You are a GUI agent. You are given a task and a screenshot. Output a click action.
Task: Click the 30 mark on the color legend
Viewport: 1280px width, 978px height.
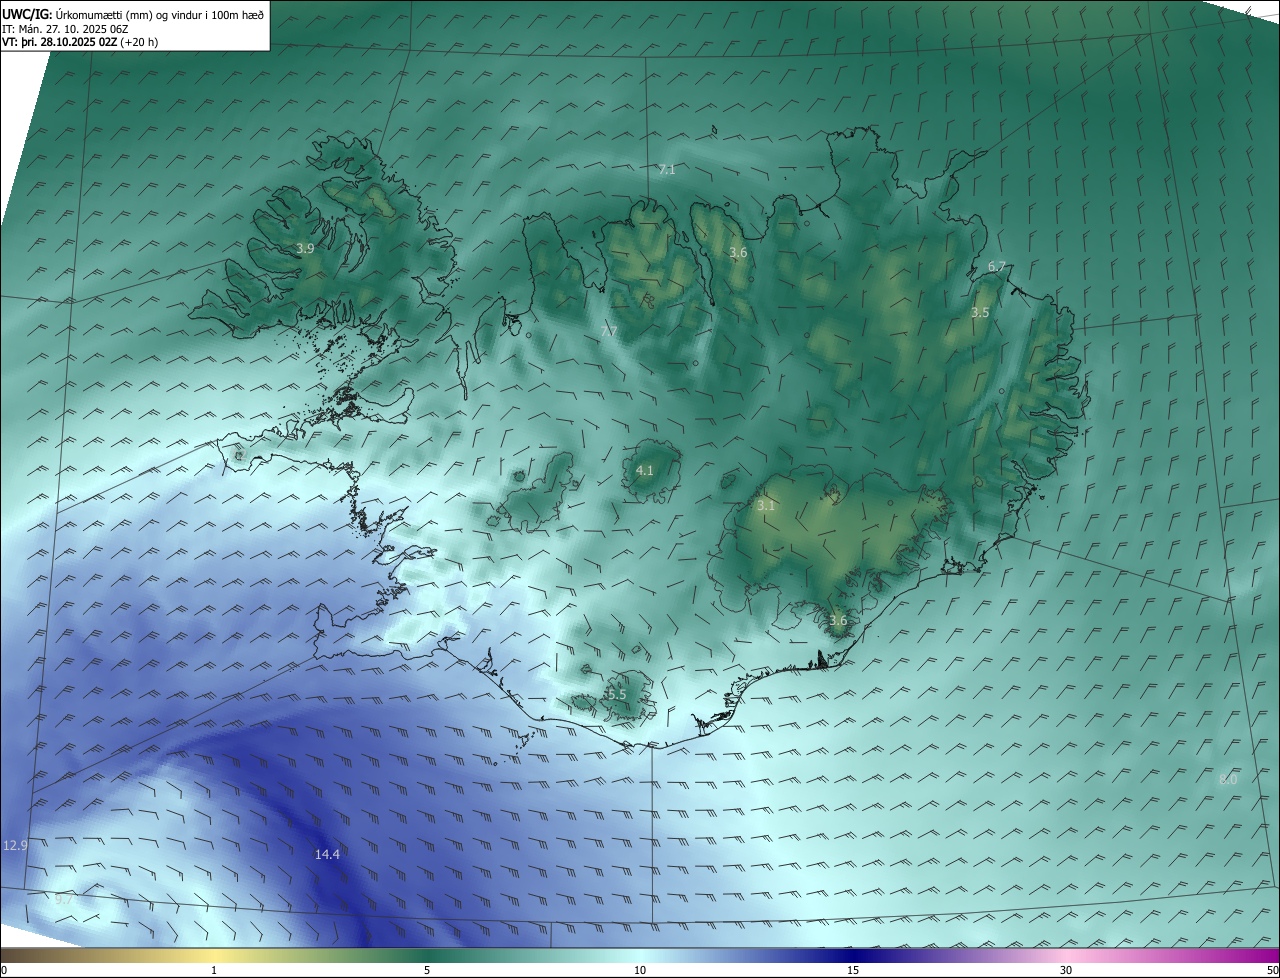[x=1066, y=970]
